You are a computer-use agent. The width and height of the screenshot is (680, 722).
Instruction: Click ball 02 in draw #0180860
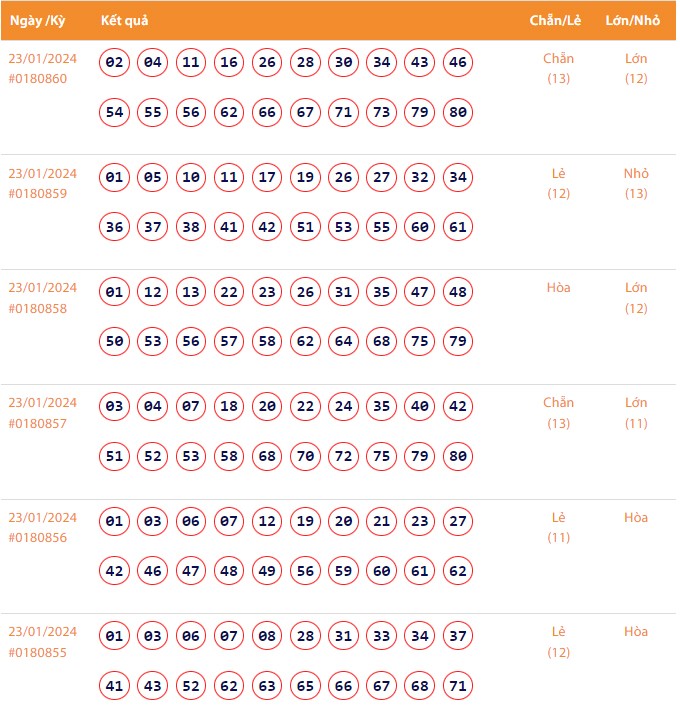[115, 63]
